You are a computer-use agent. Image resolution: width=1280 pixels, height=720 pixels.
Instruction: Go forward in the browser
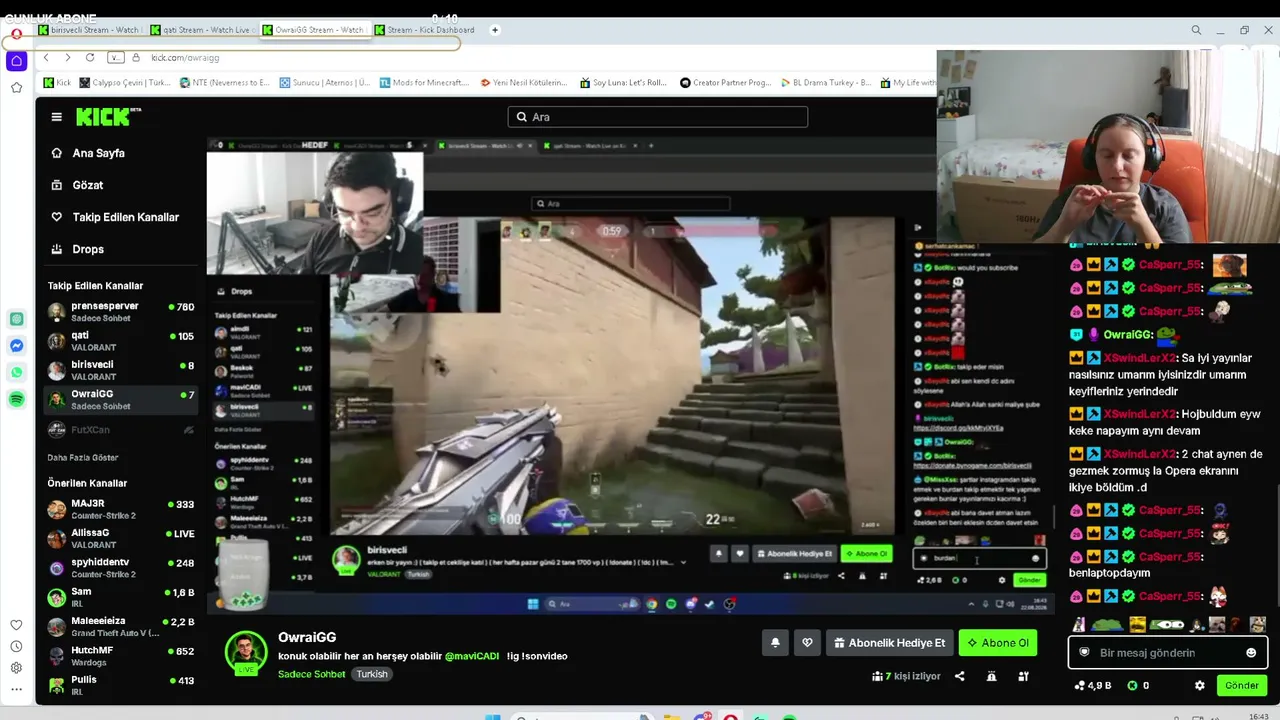68,58
